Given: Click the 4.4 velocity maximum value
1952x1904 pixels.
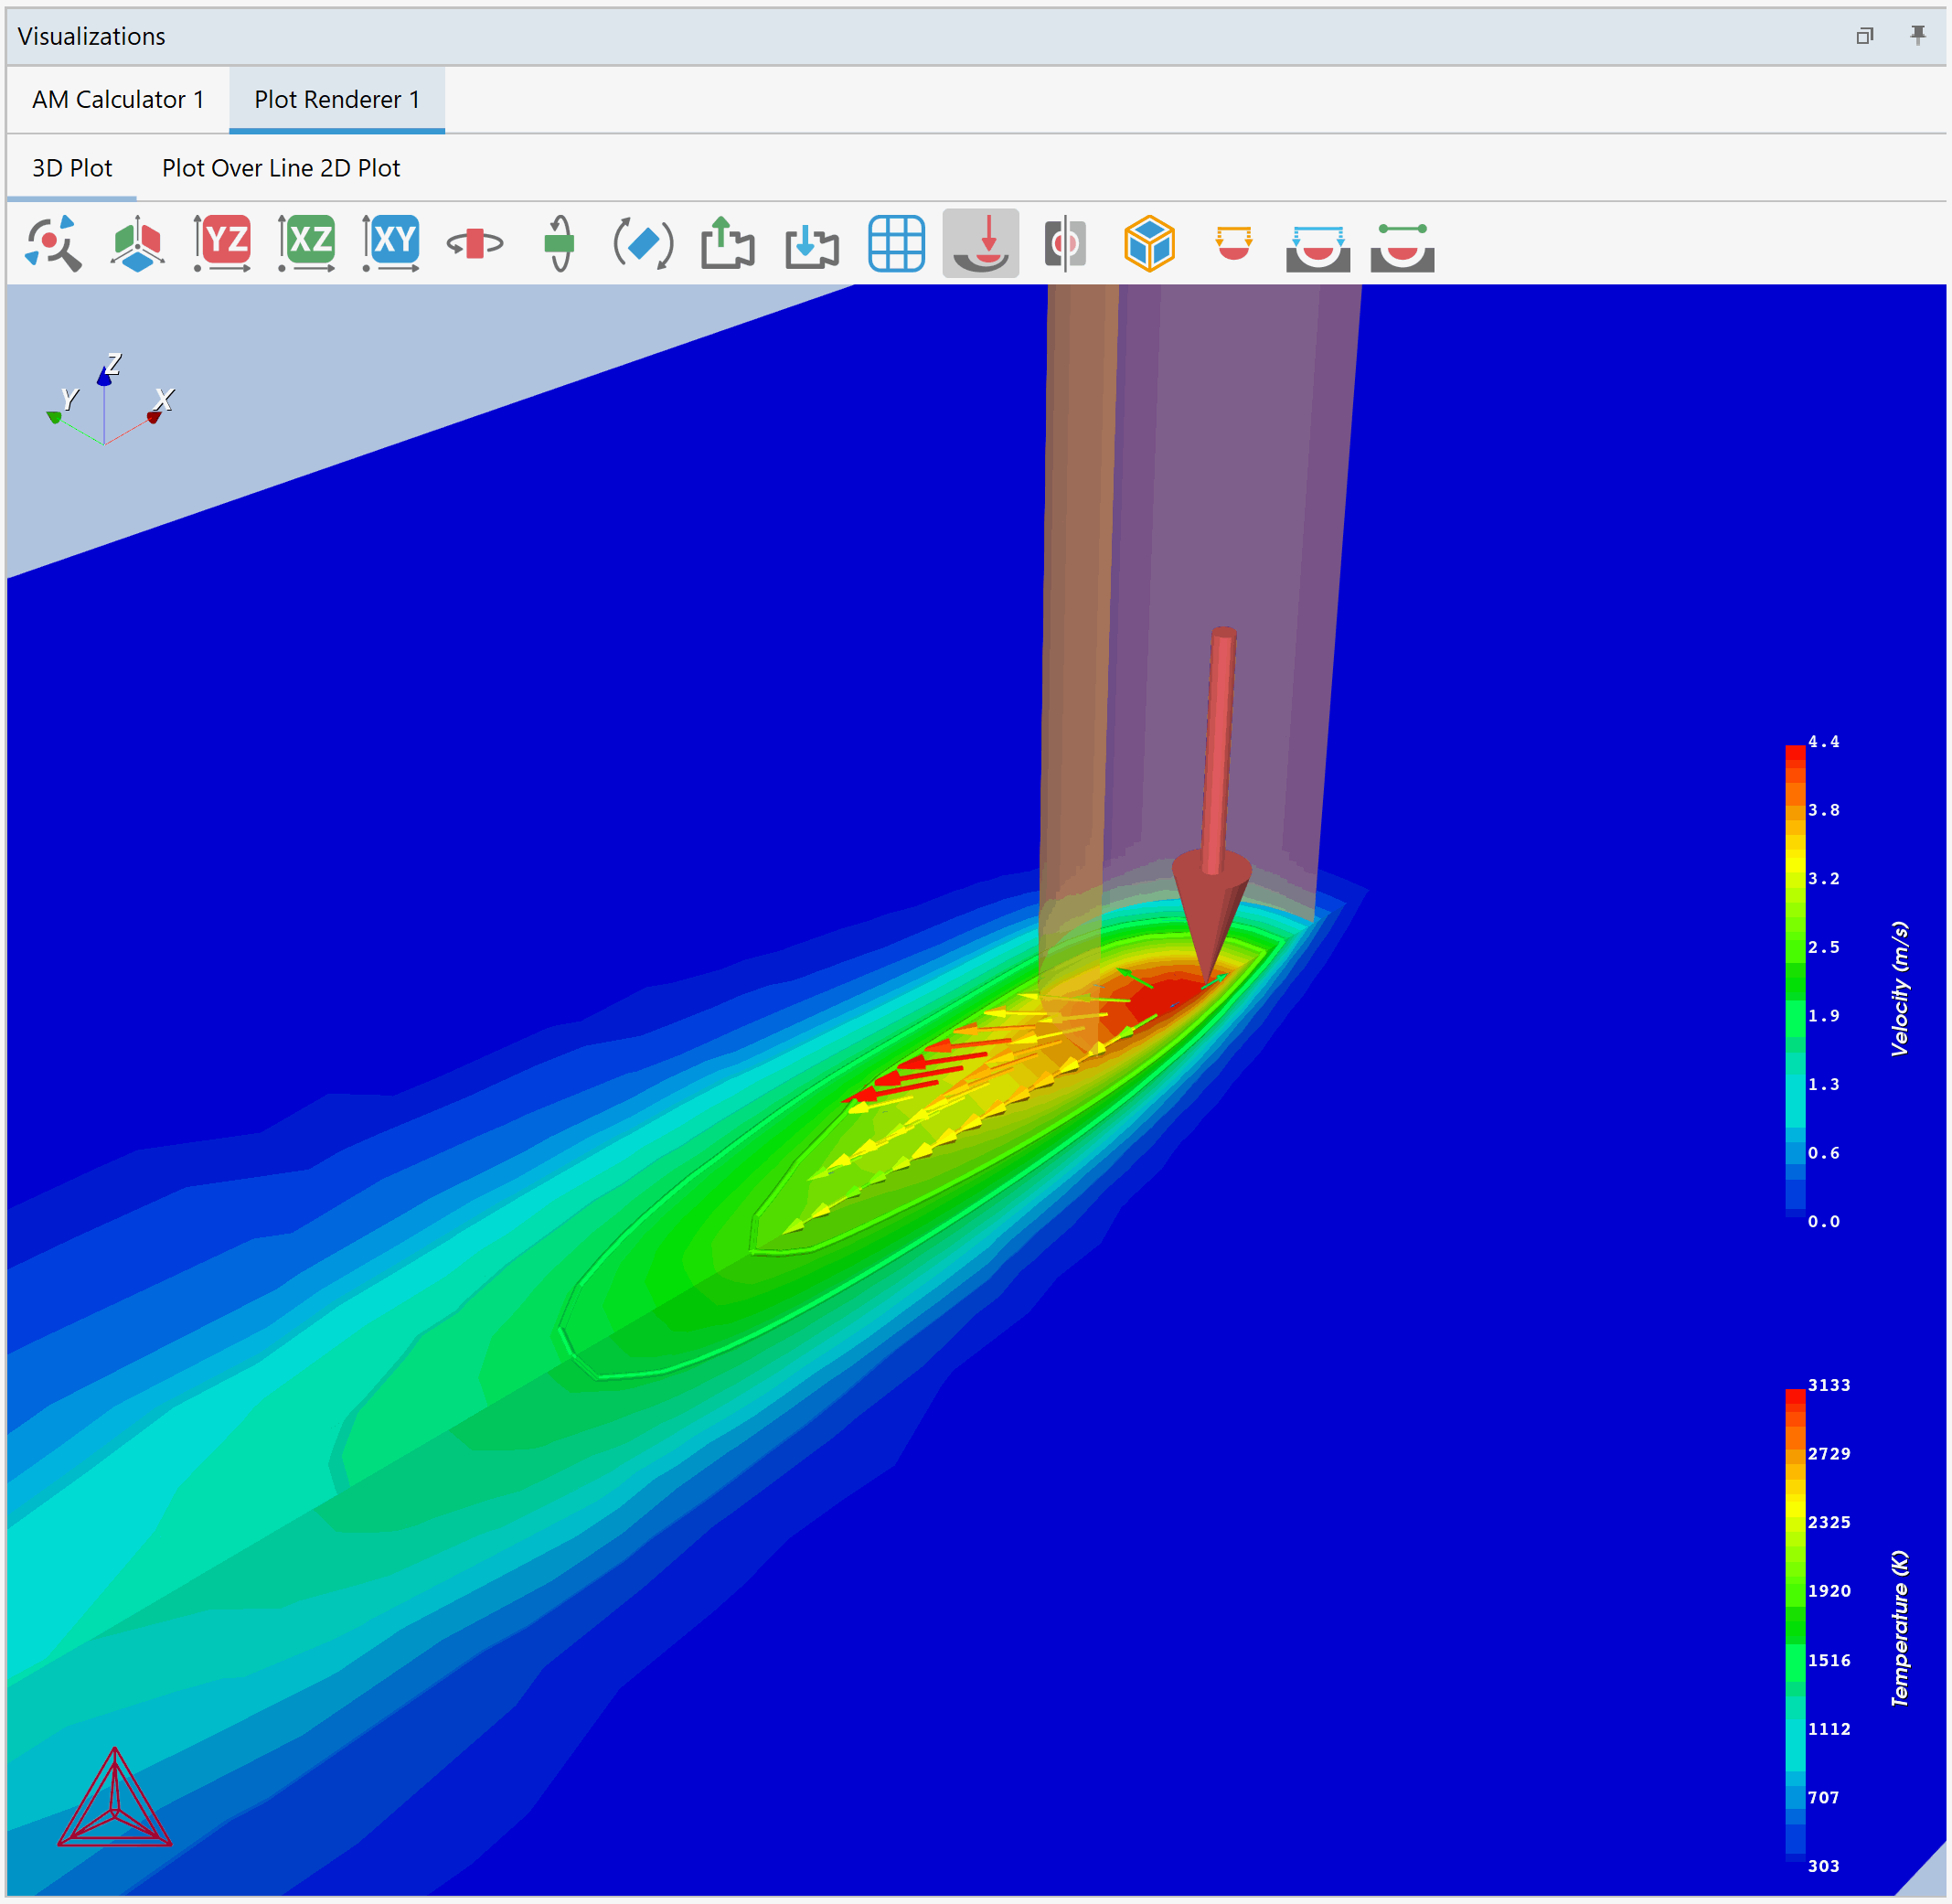Looking at the screenshot, I should 1823,742.
